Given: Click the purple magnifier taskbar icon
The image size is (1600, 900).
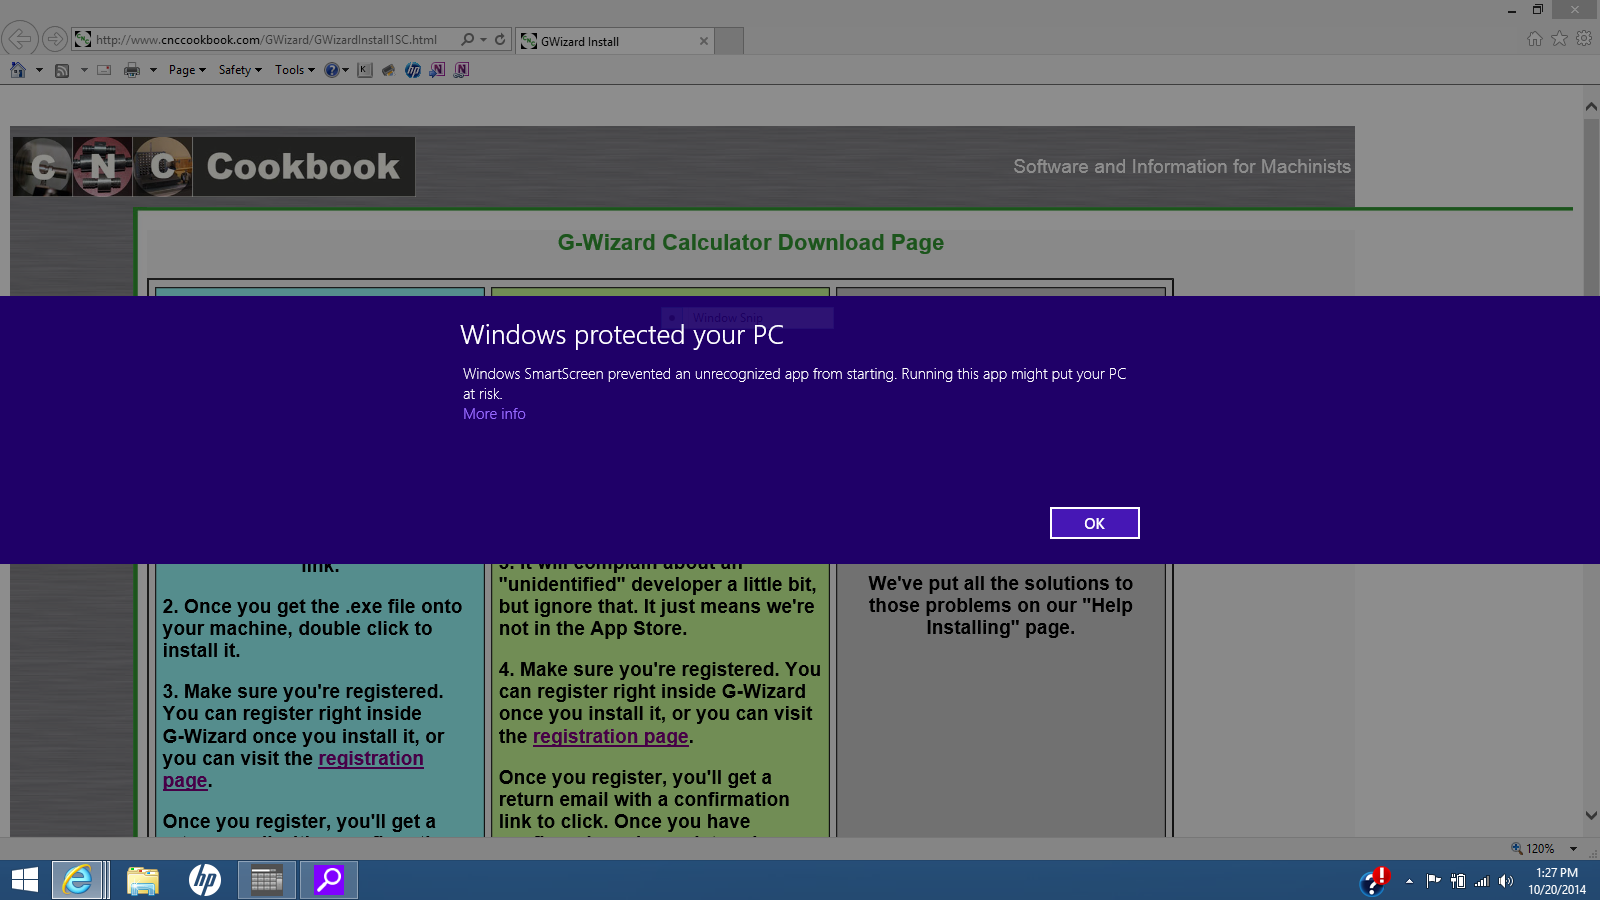Looking at the screenshot, I should pyautogui.click(x=329, y=880).
